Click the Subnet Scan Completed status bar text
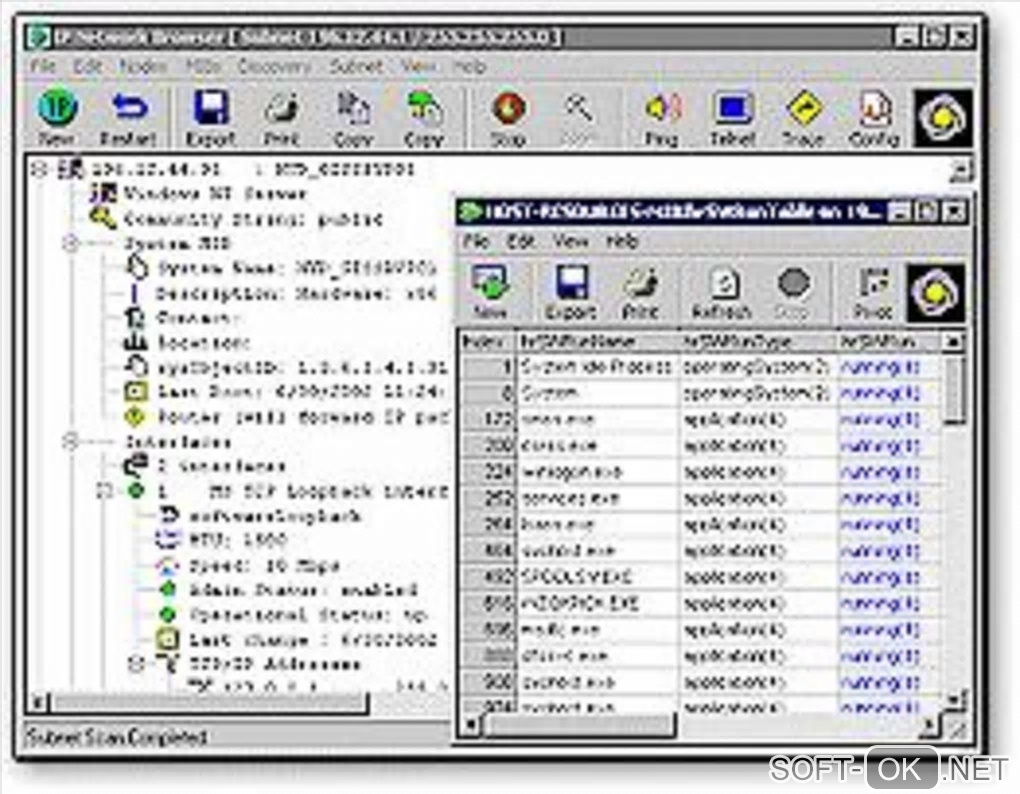 116,737
